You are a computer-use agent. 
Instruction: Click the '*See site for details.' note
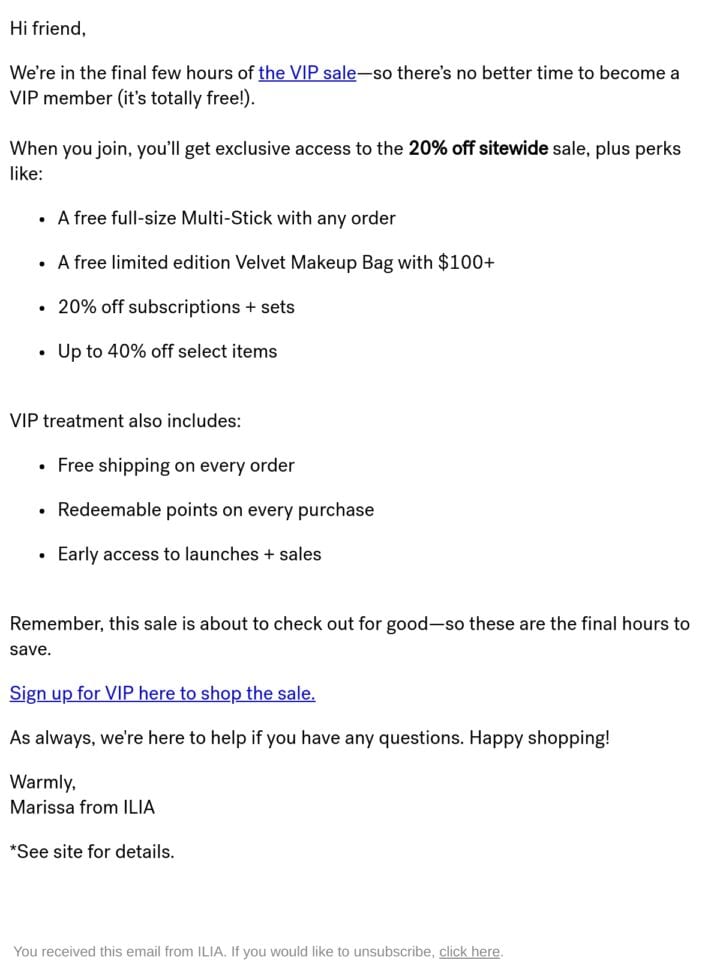(92, 852)
